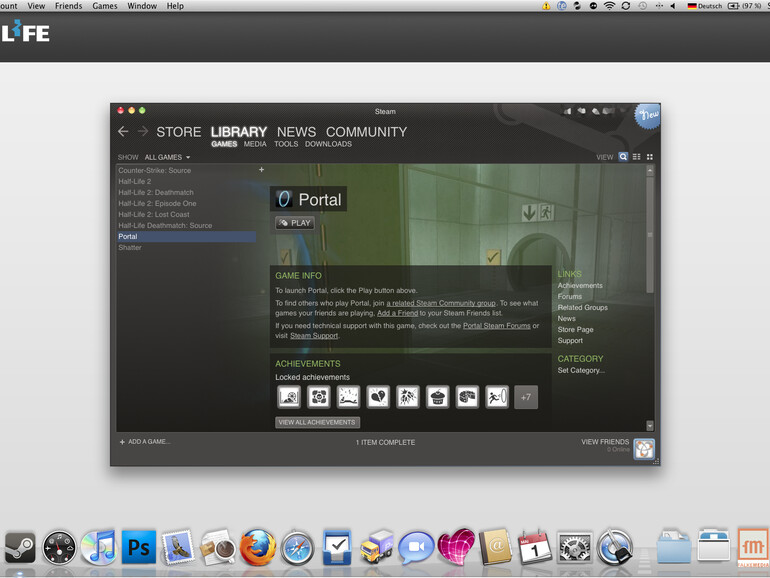Go to the NEWS section
The height and width of the screenshot is (578, 770).
pos(296,132)
